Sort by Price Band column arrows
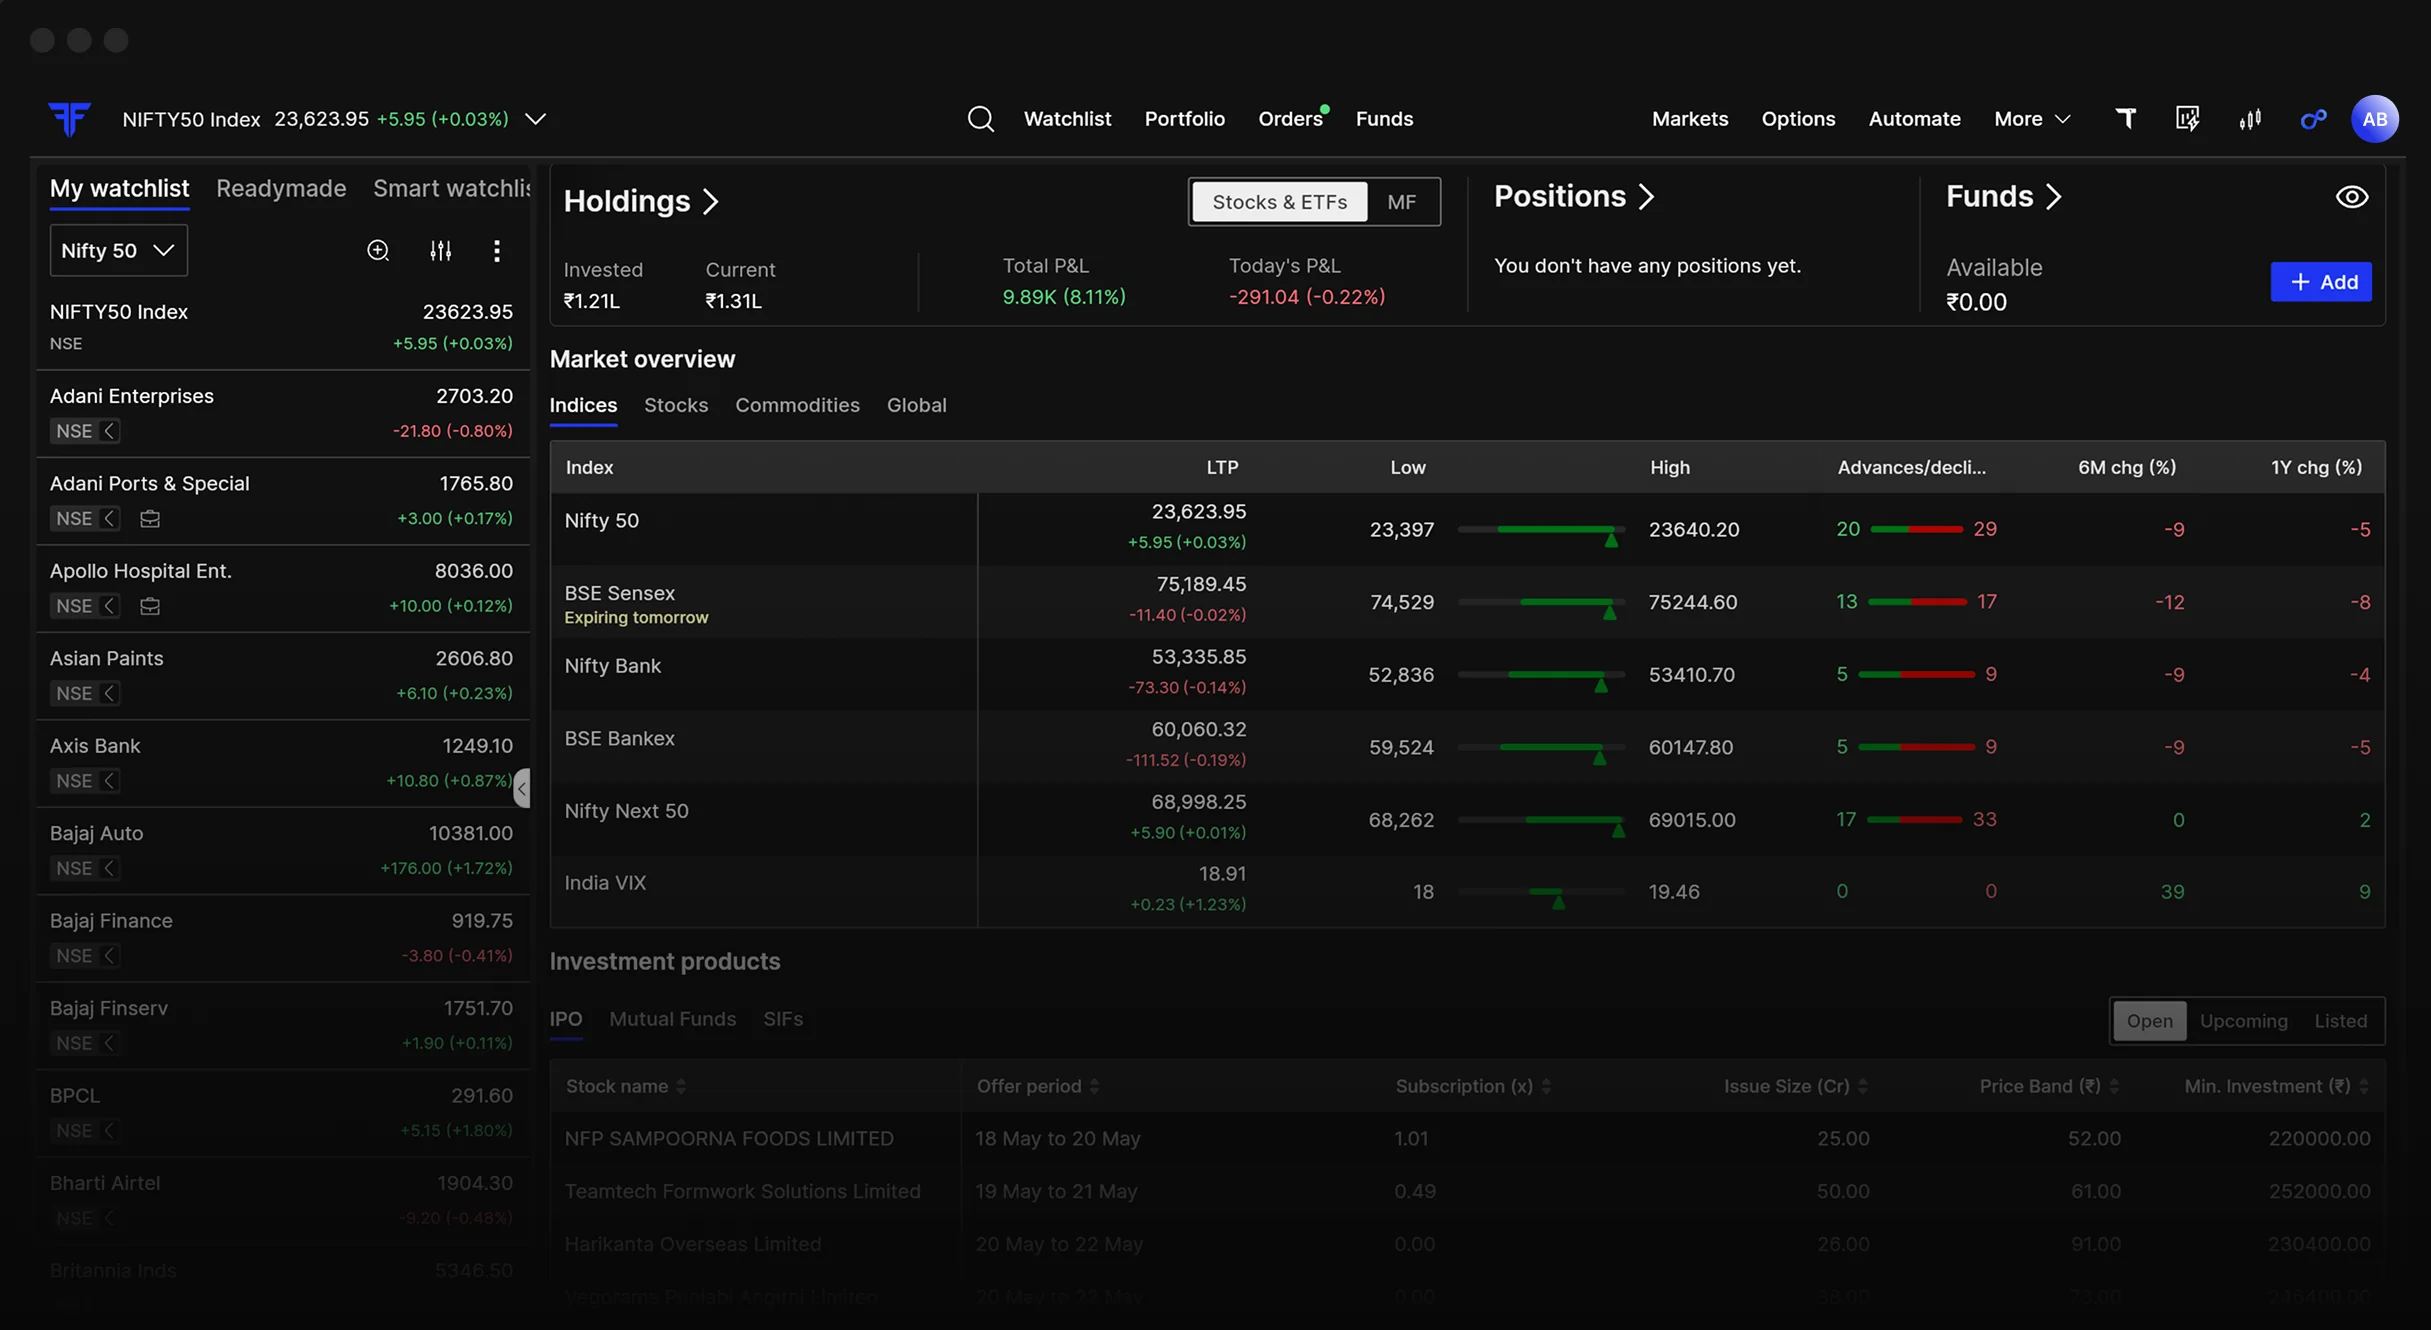Screen dimensions: 2431x1330 (x=2114, y=1086)
